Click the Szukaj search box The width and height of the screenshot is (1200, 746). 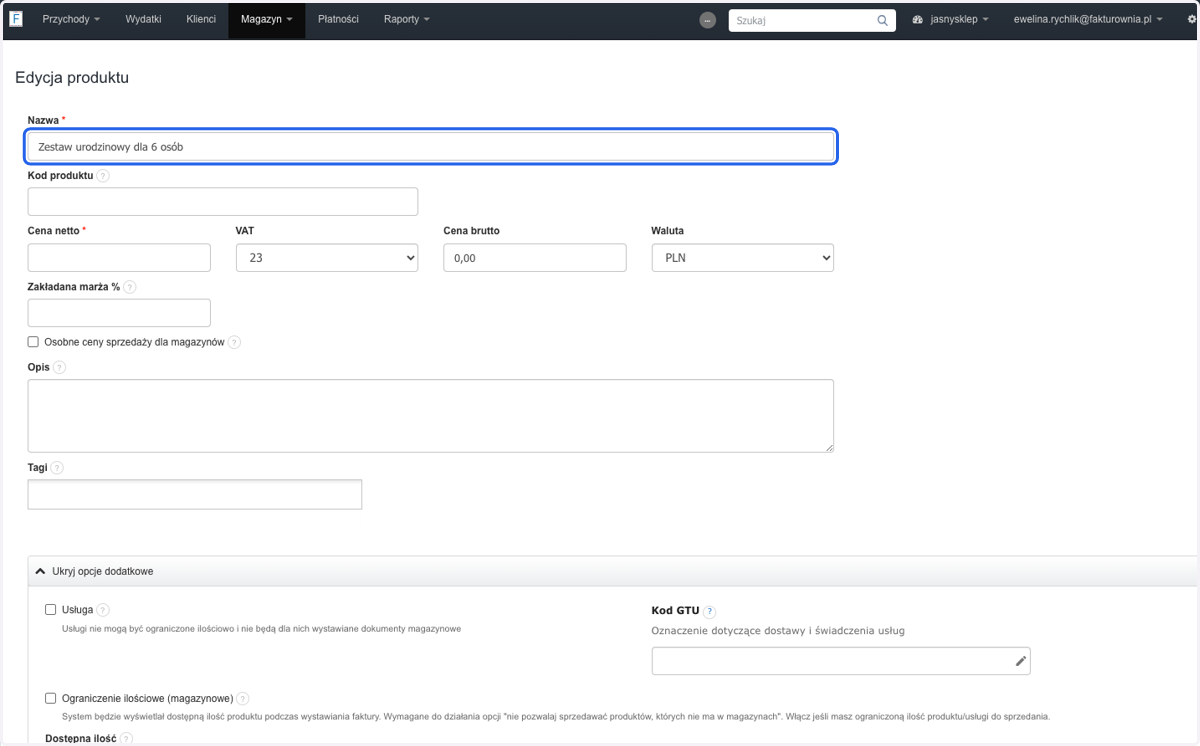(812, 20)
